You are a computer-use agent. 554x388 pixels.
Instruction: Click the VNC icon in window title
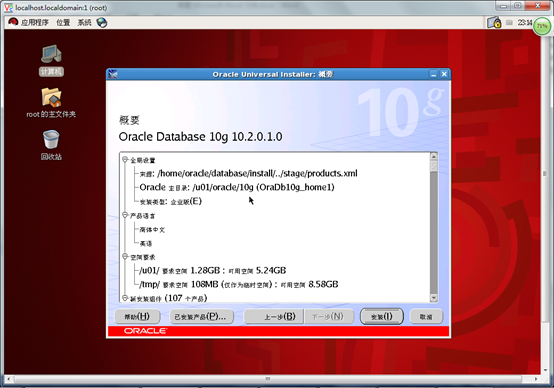tap(8, 7)
